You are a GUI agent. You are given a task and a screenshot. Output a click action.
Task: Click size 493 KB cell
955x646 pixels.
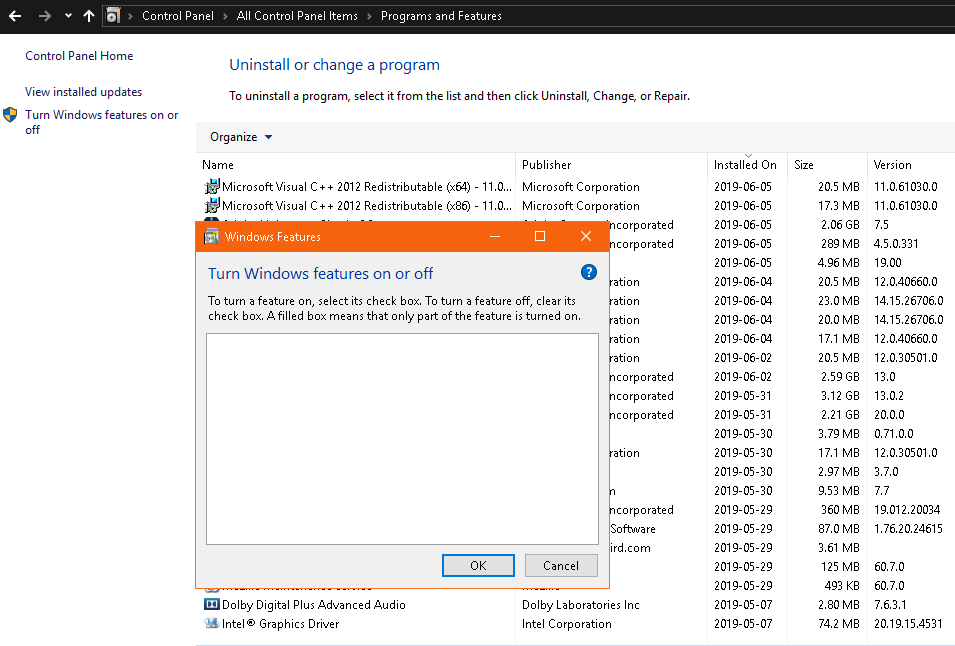(842, 586)
